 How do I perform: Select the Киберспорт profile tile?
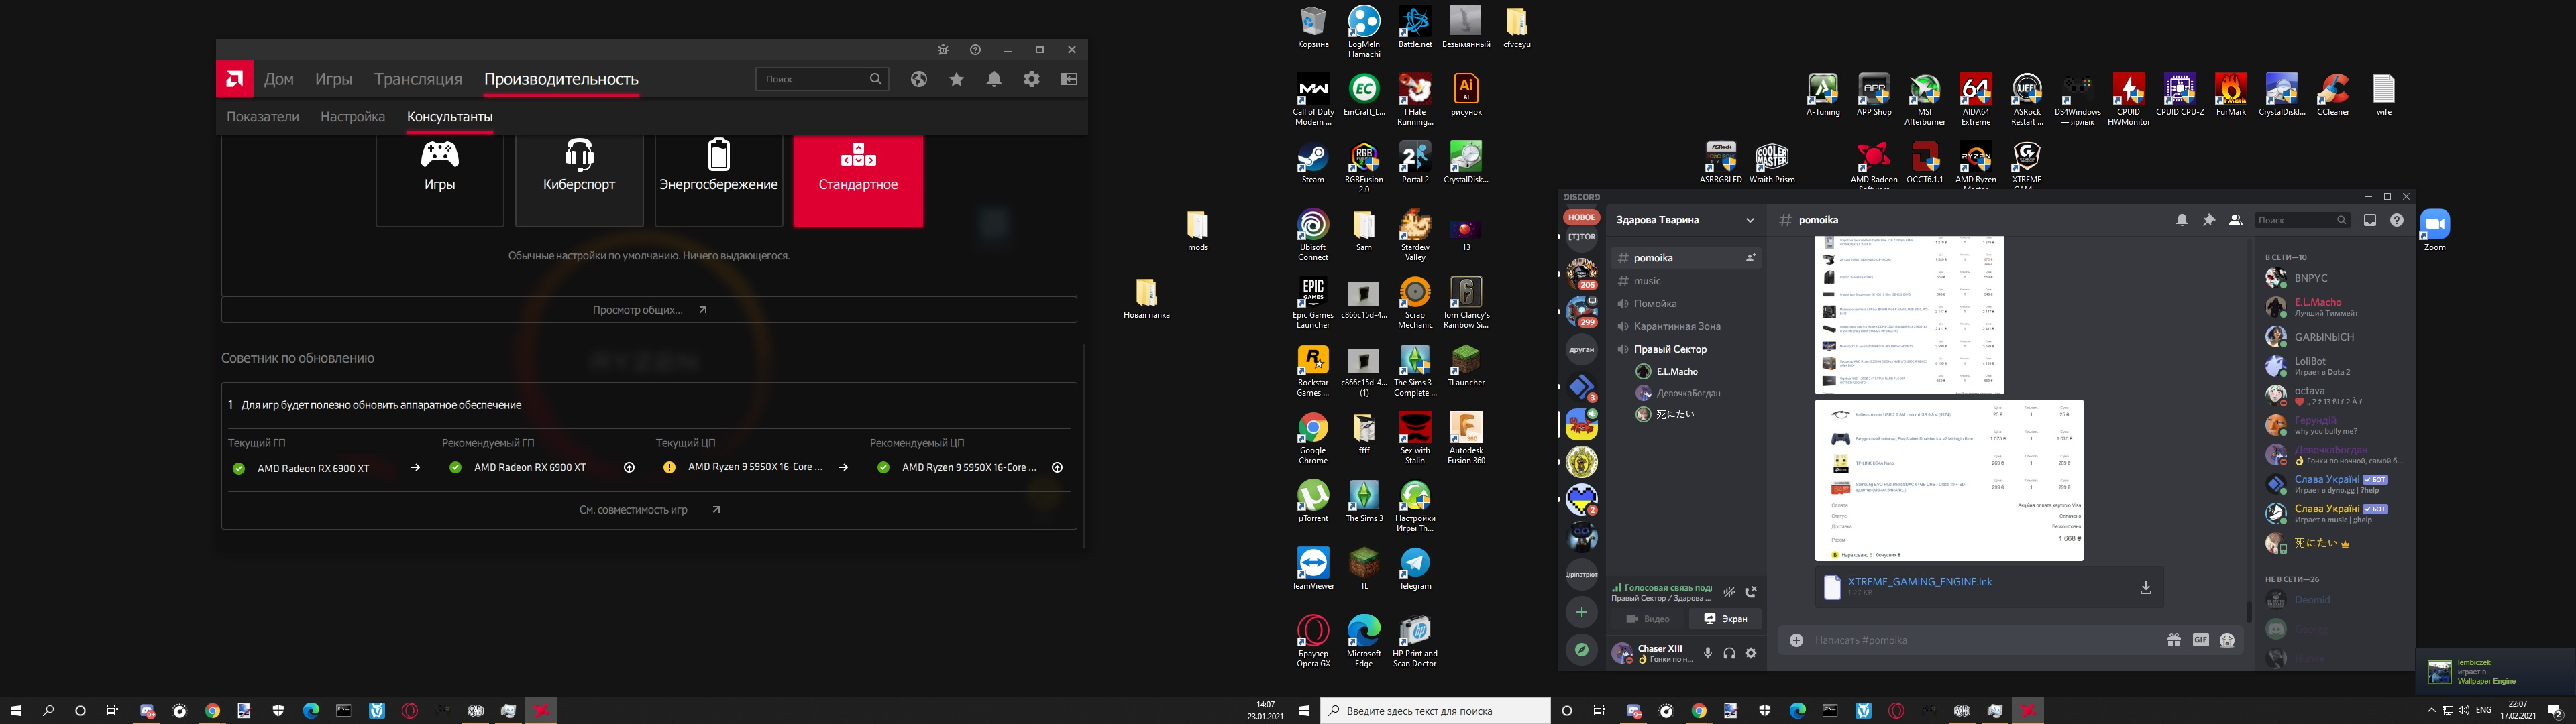click(579, 181)
